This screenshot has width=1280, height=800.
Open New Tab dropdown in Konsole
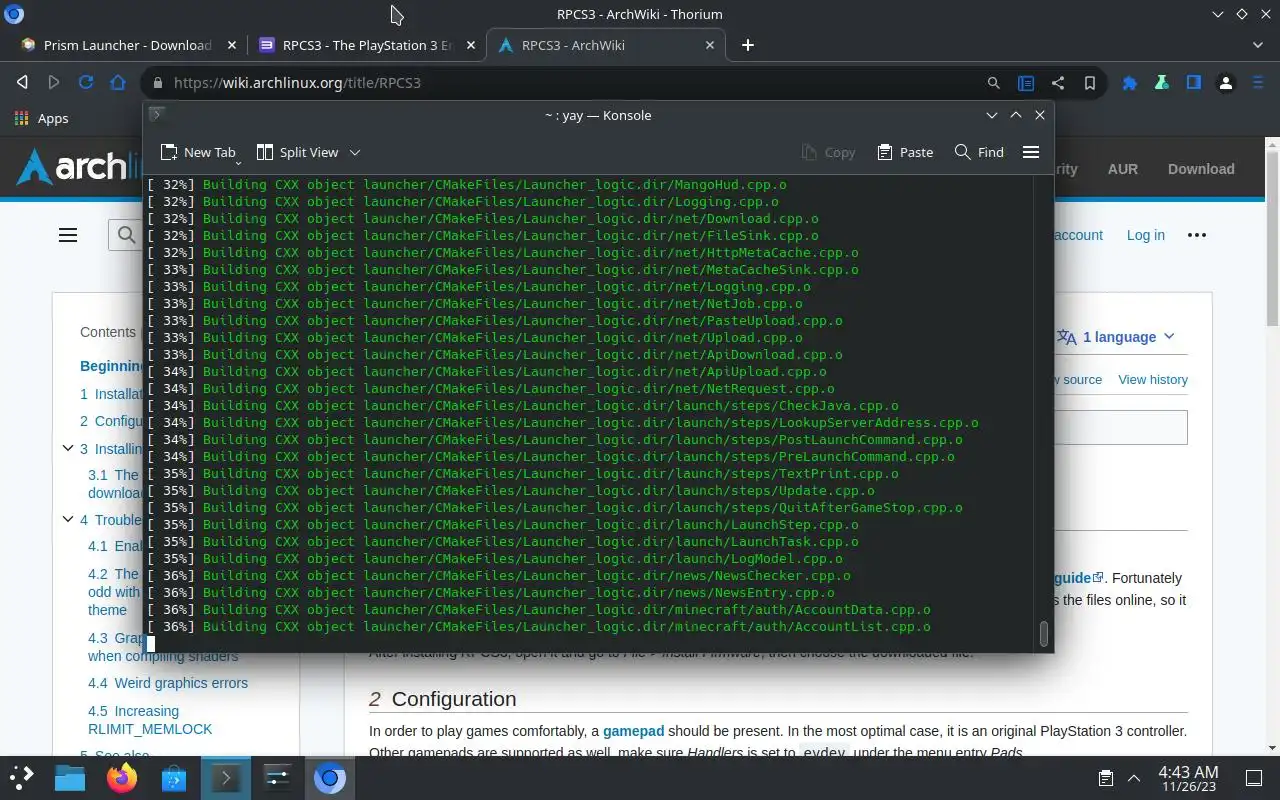click(199, 152)
